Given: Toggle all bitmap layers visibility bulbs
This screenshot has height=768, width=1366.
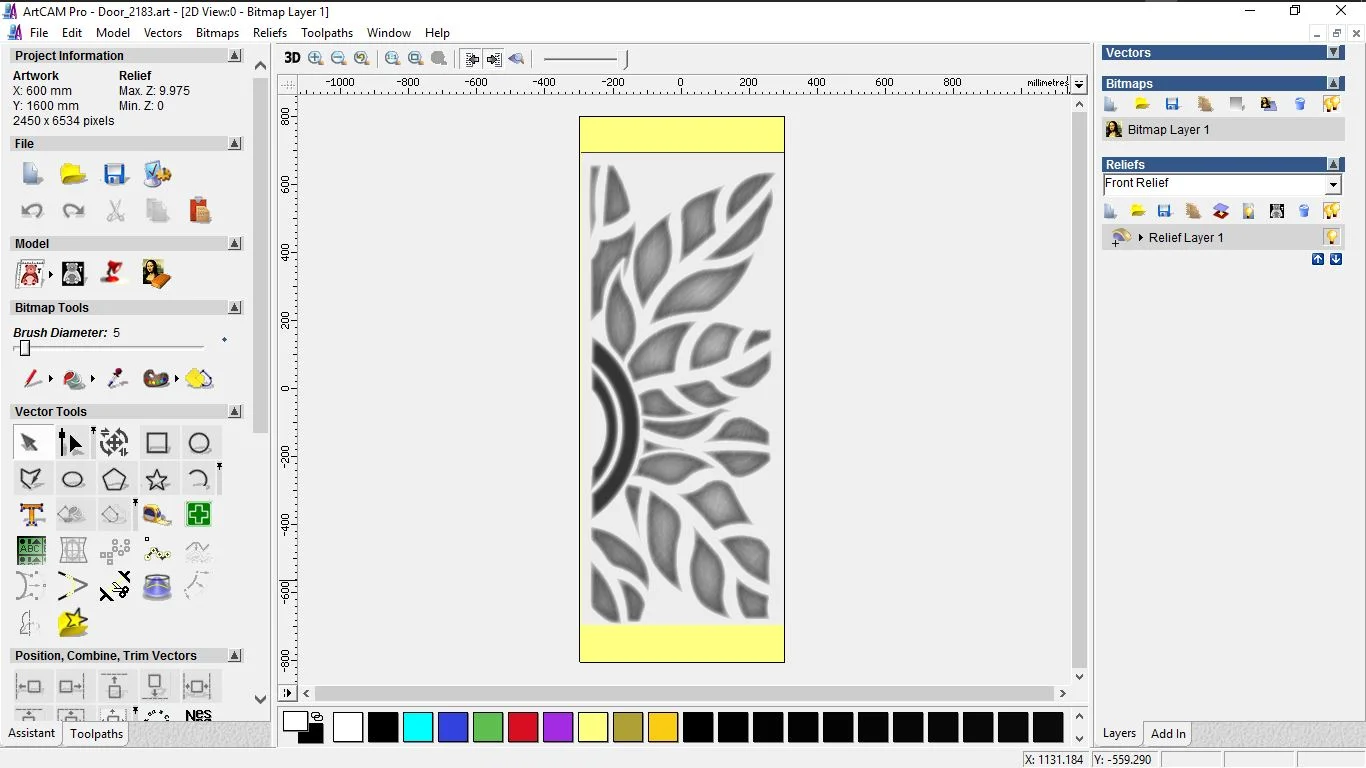Looking at the screenshot, I should pyautogui.click(x=1331, y=104).
